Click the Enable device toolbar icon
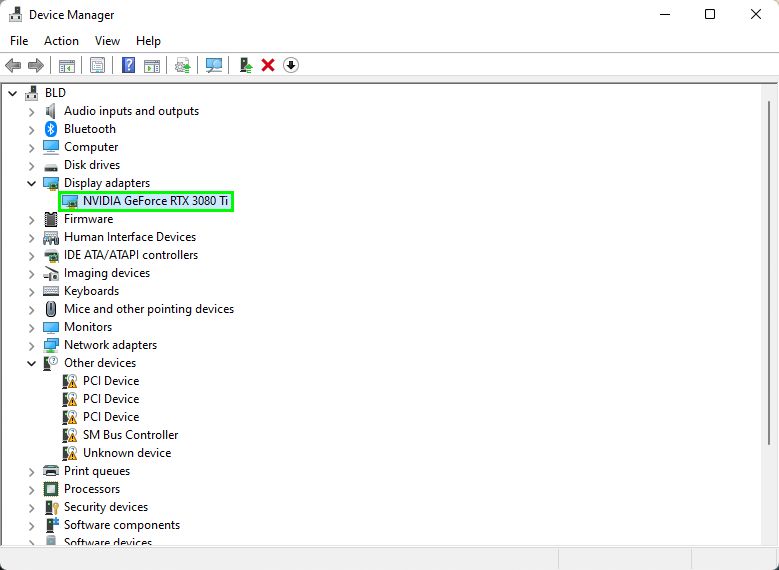 (246, 65)
